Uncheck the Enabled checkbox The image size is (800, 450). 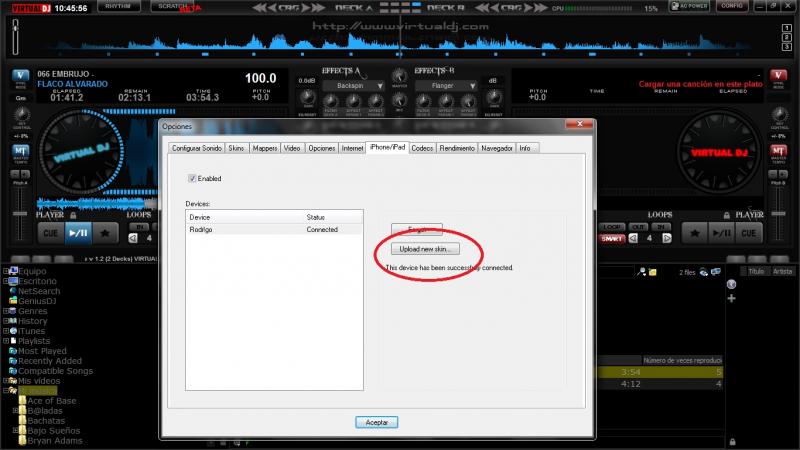[192, 179]
